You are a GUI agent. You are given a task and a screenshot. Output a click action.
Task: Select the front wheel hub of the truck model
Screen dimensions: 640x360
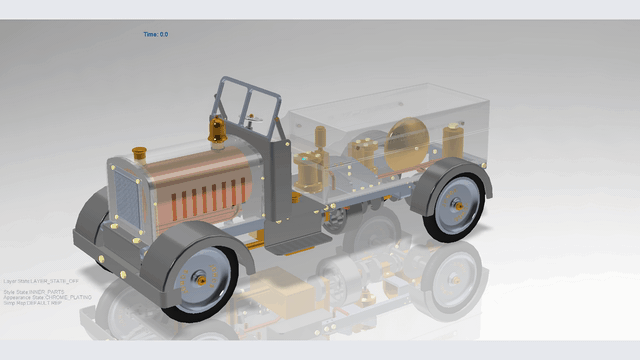pyautogui.click(x=201, y=280)
